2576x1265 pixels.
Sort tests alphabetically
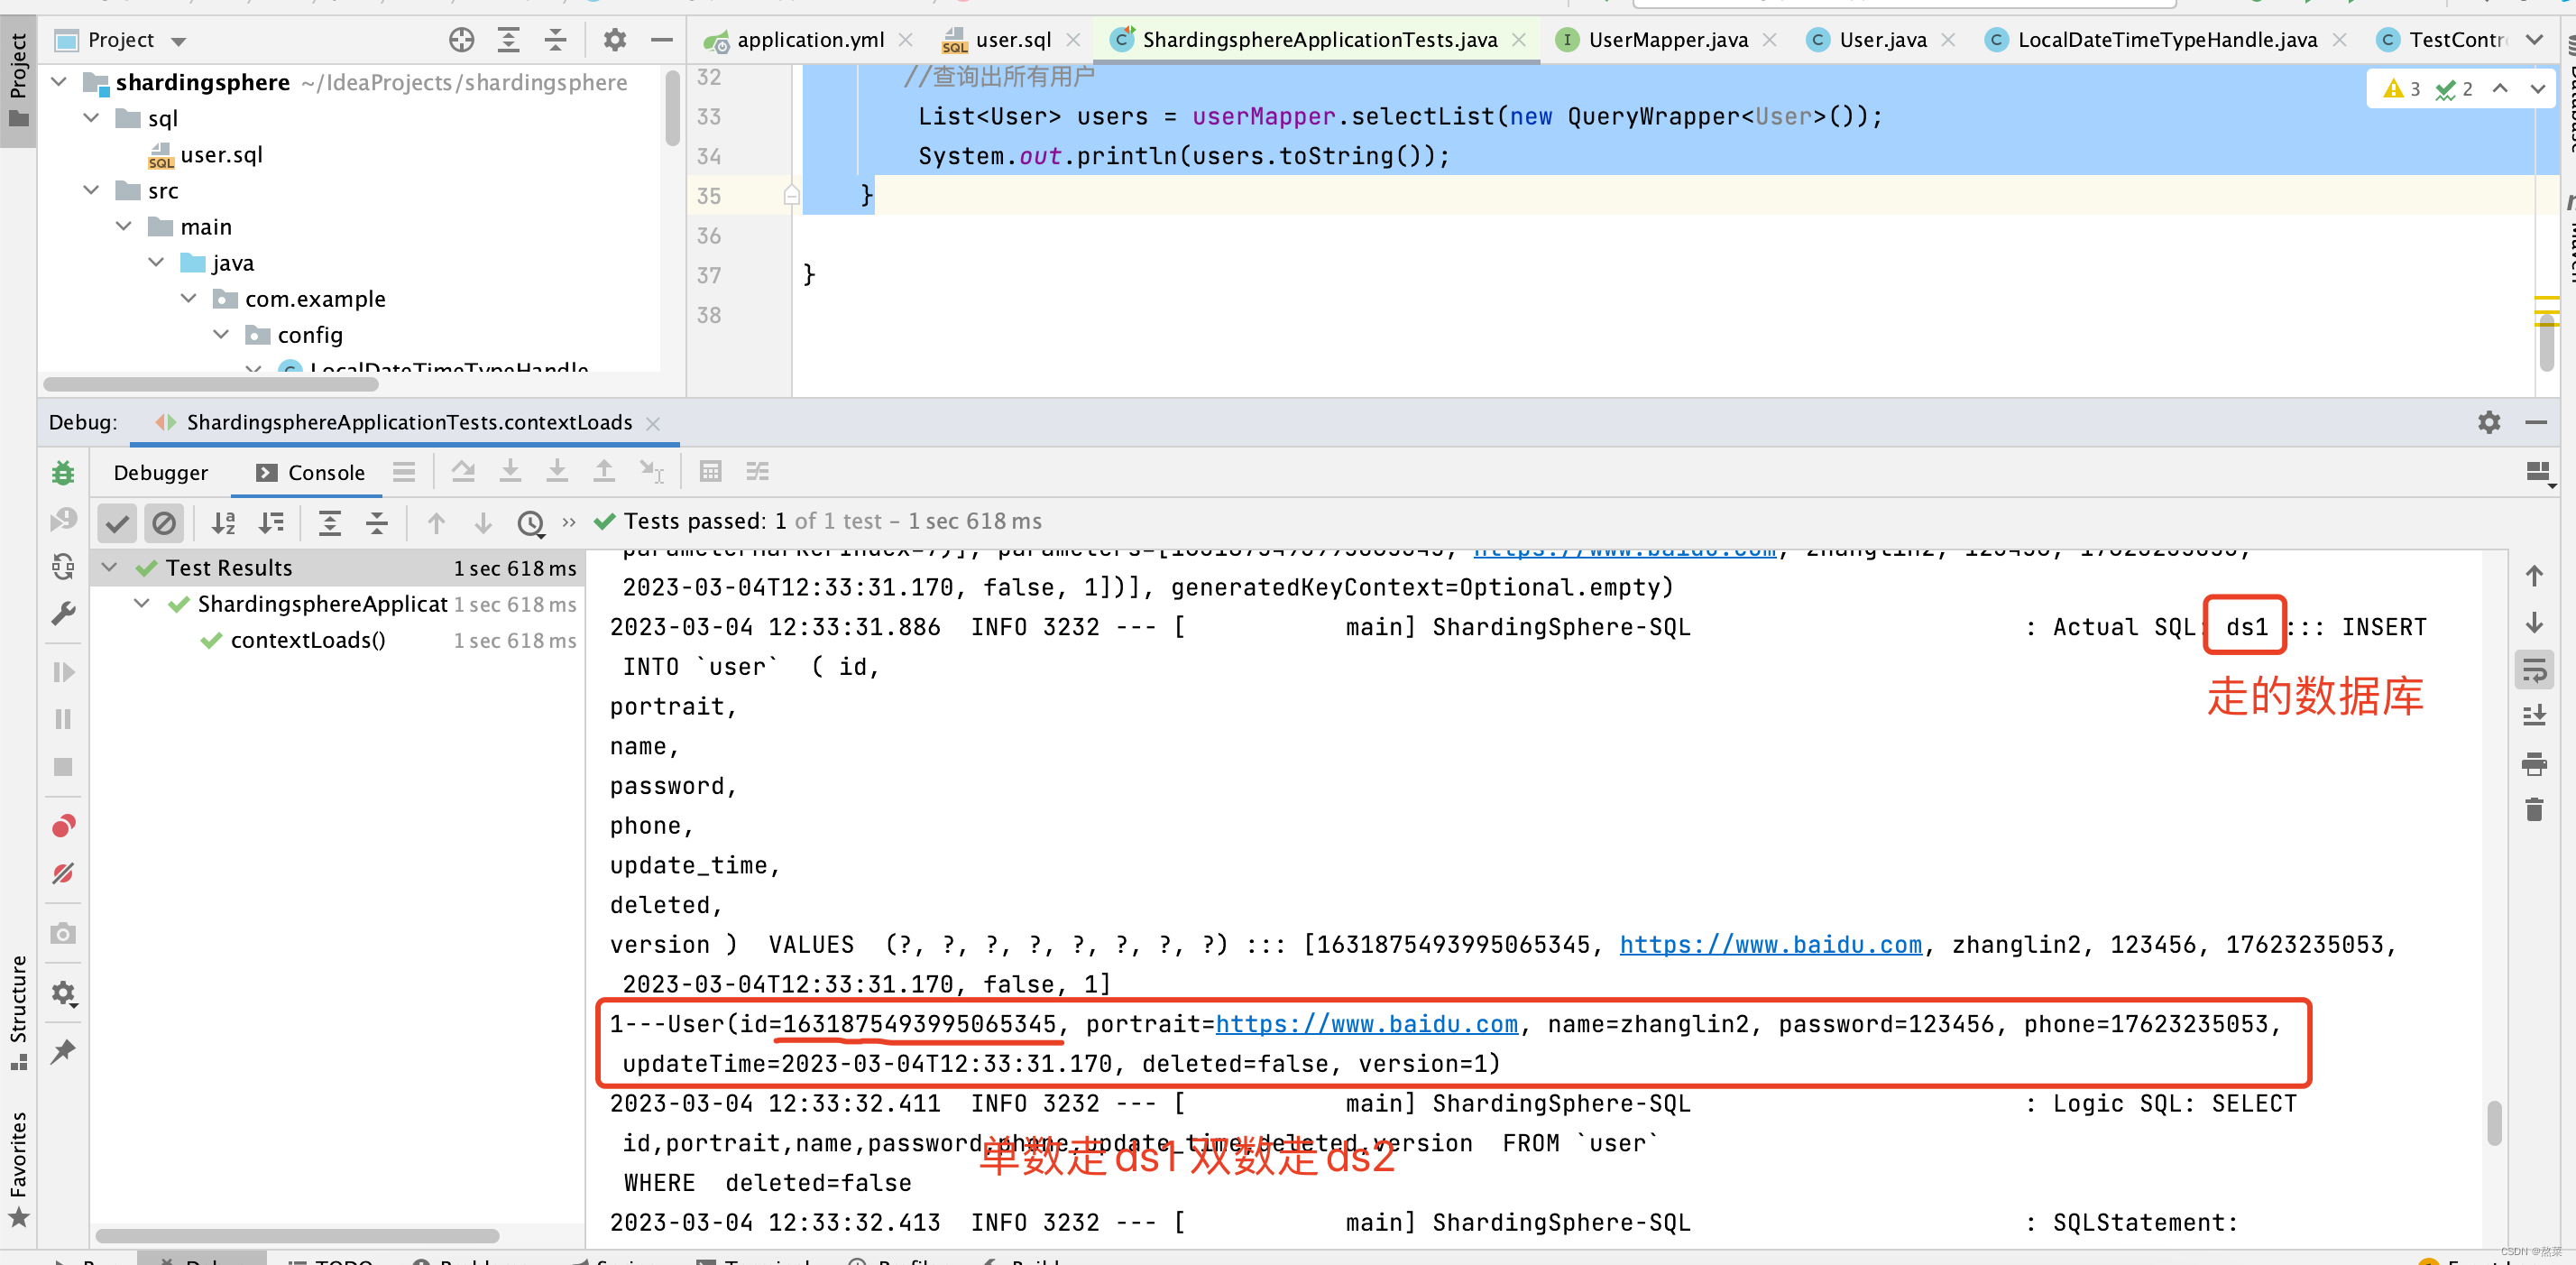[224, 522]
